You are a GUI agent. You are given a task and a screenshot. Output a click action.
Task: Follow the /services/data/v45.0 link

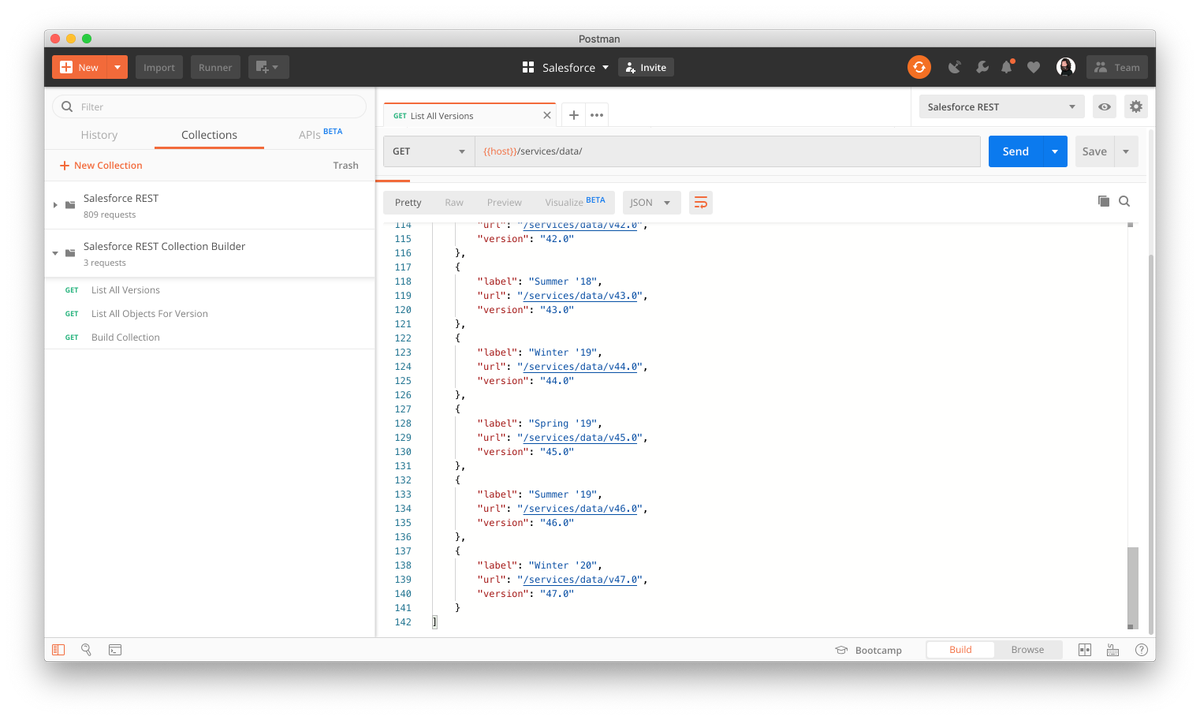582,437
